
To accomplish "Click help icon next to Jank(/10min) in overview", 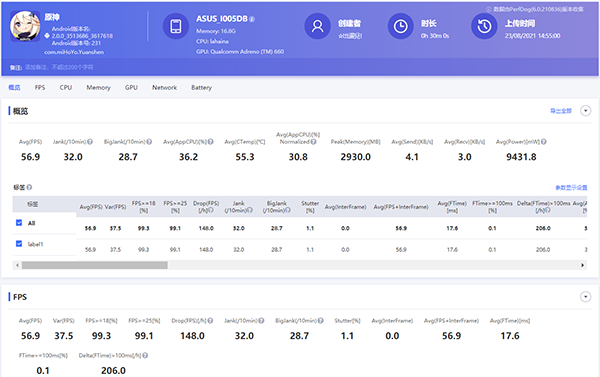I will pos(90,142).
